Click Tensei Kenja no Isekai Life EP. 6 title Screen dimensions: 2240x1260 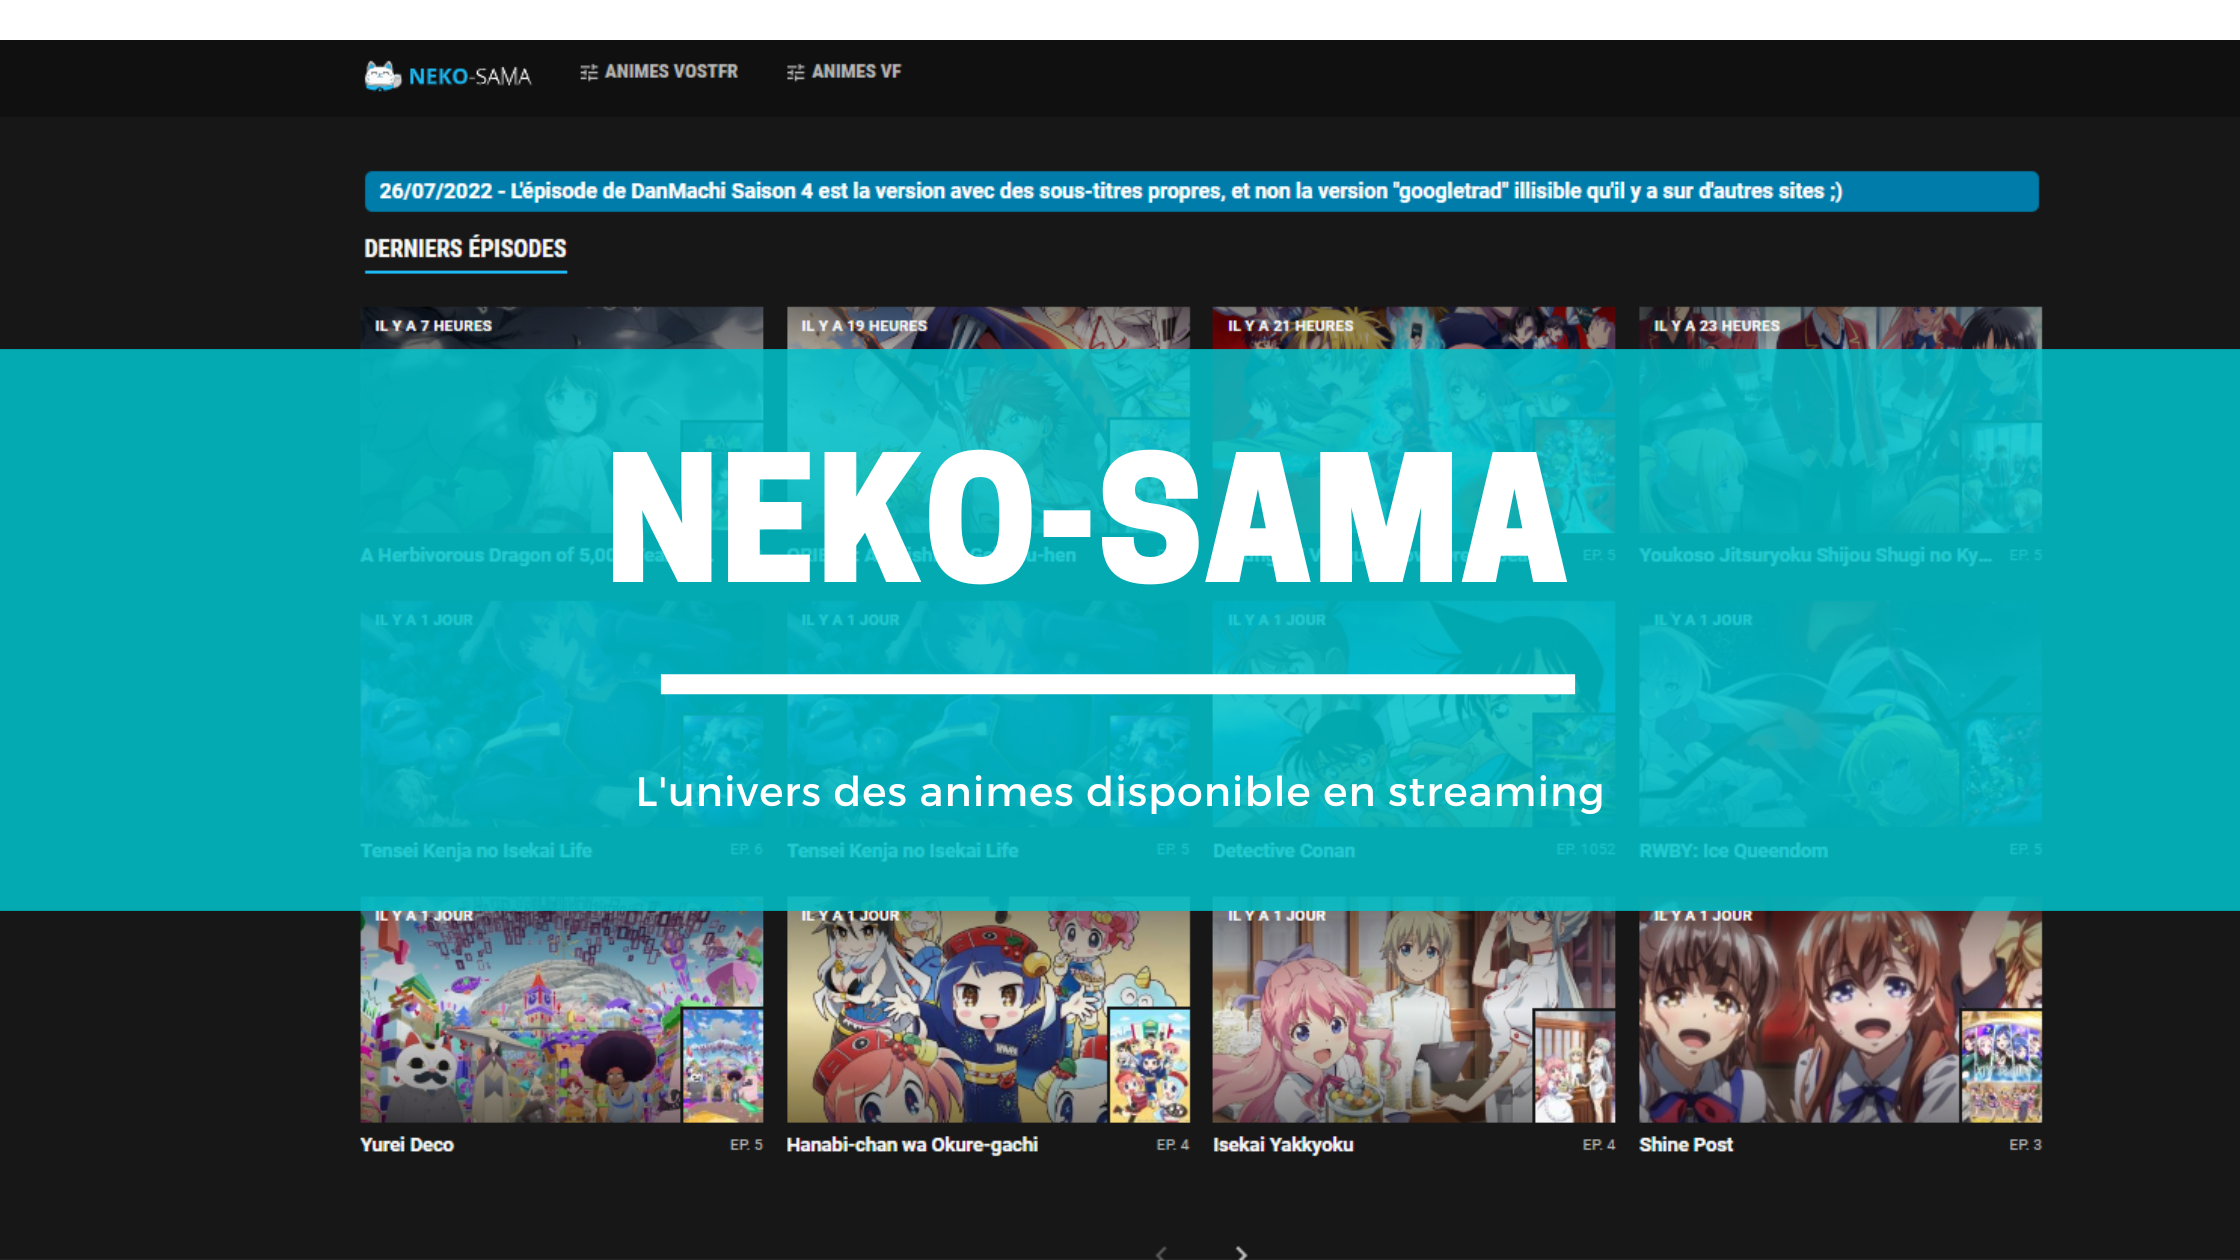pos(476,851)
